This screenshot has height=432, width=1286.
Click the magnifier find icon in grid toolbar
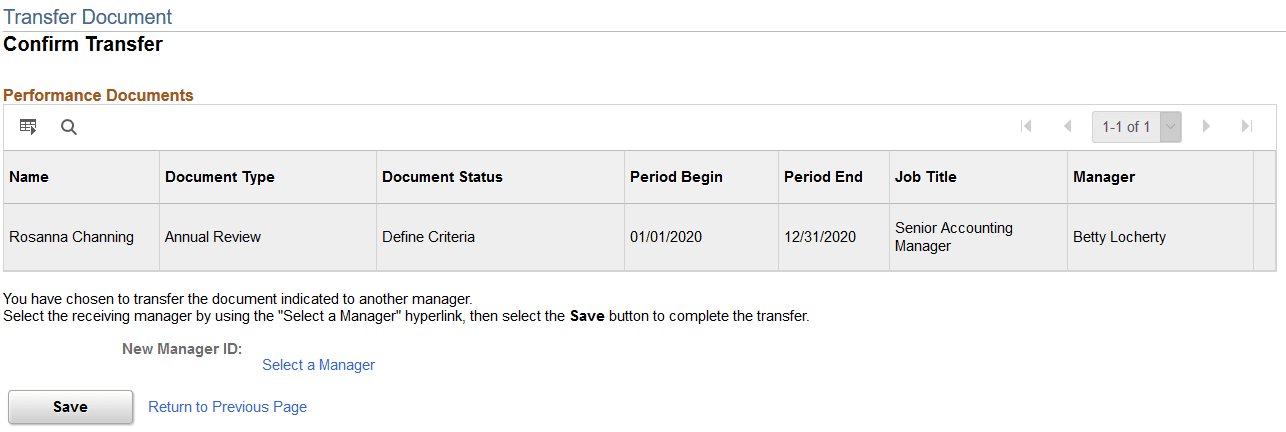[69, 127]
